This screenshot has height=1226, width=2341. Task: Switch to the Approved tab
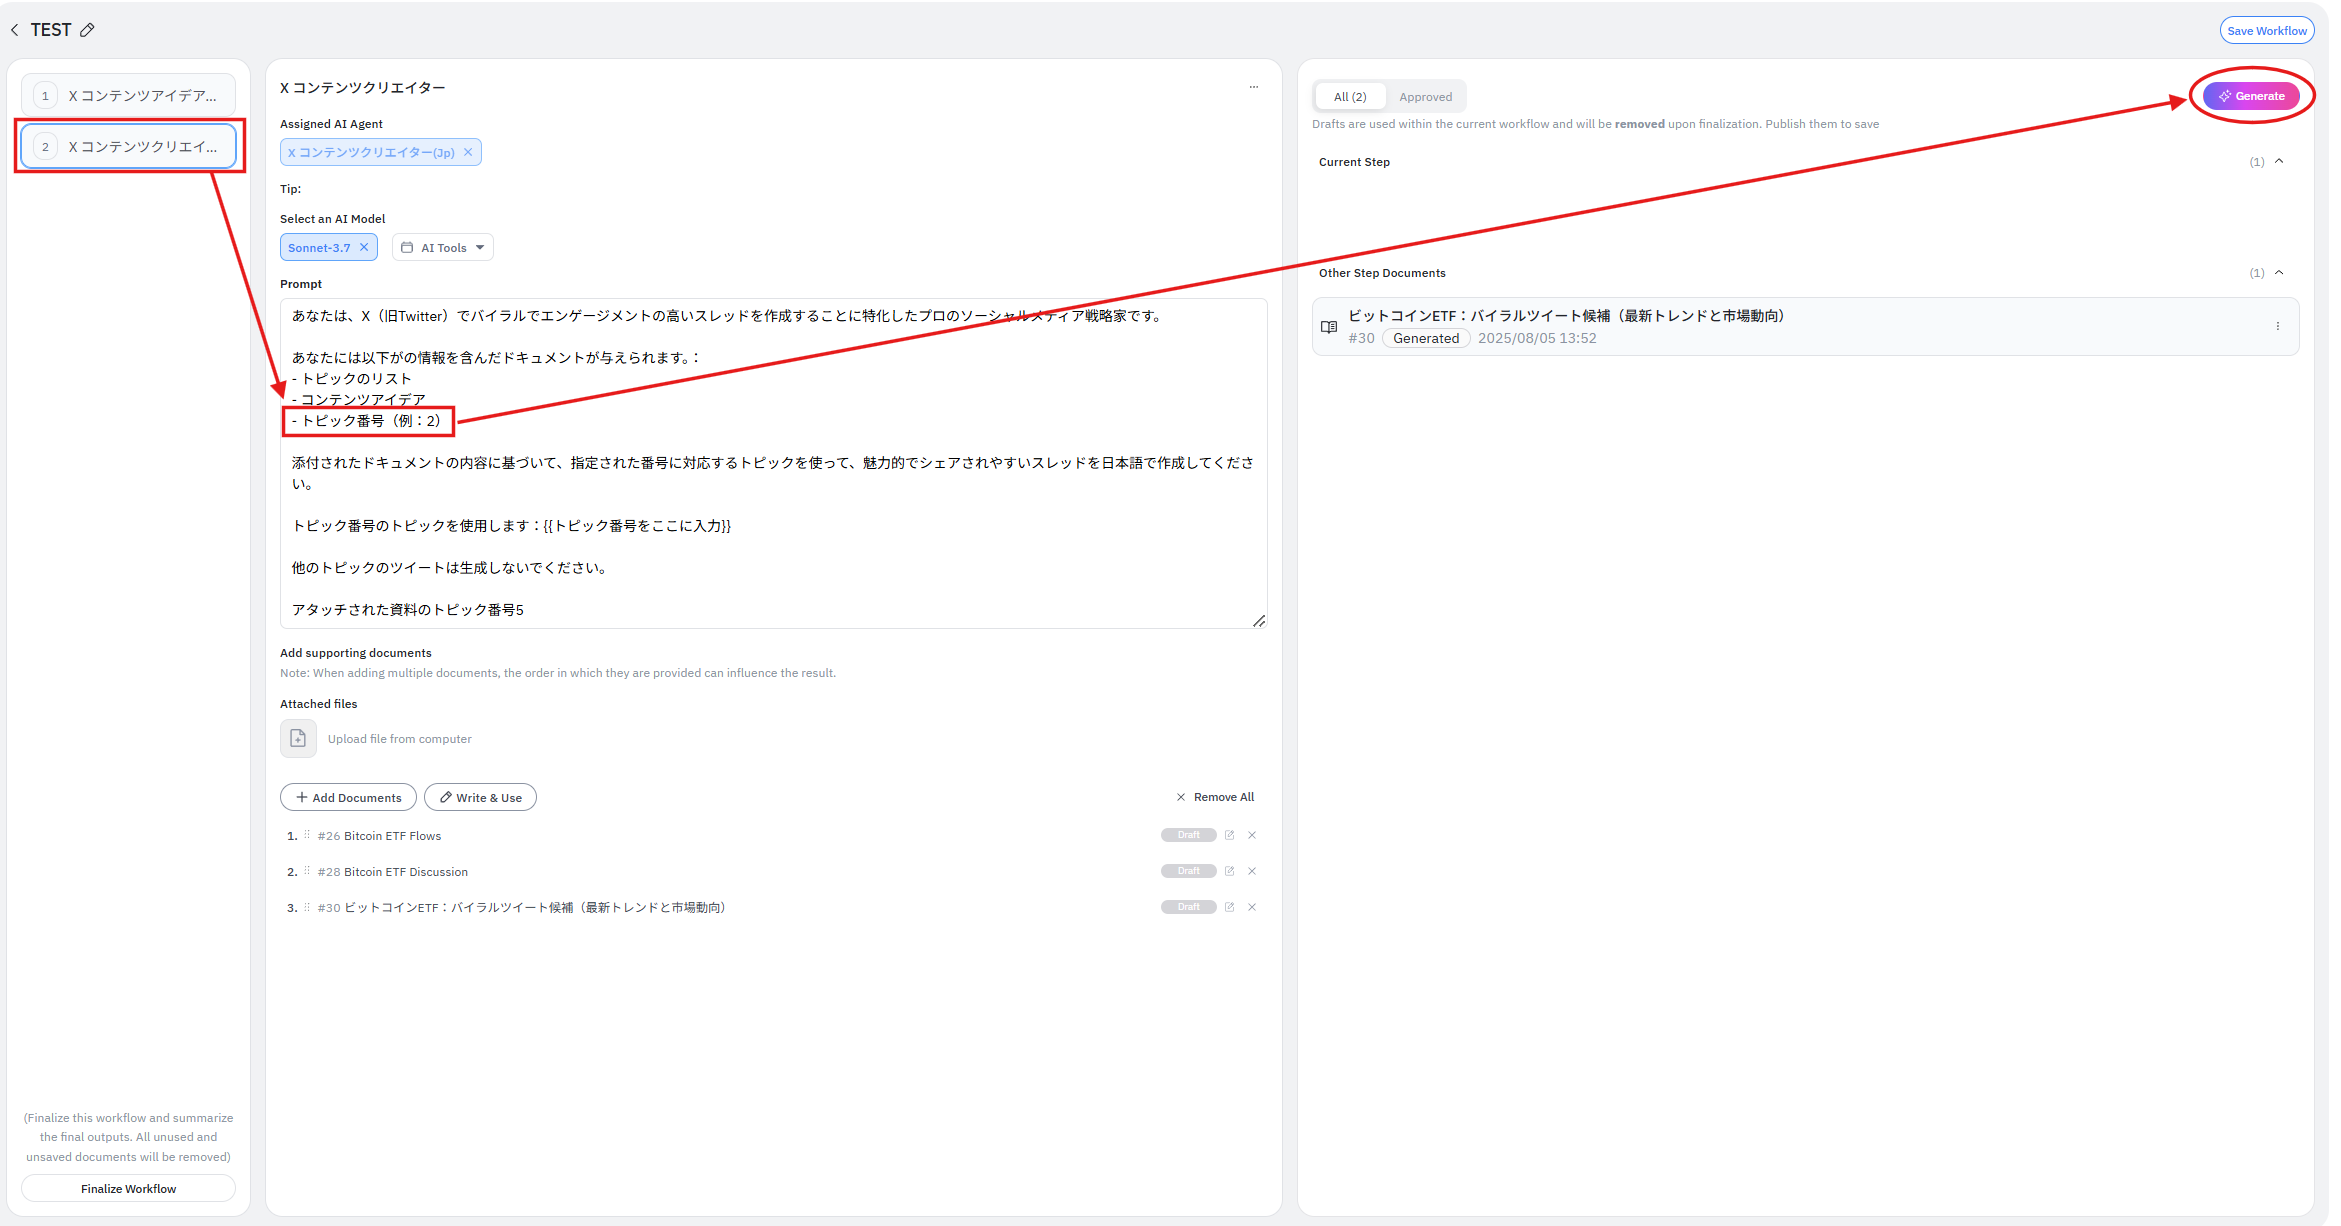pos(1425,97)
